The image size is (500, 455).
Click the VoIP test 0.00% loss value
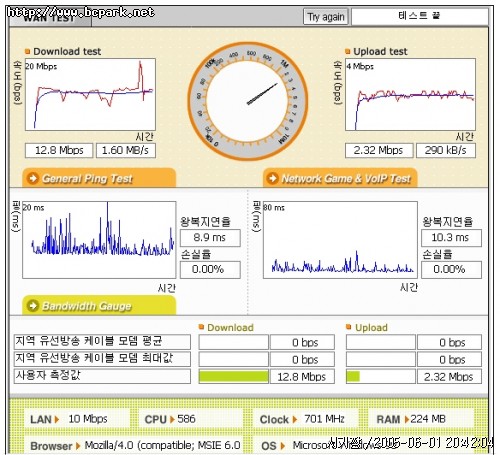451,269
